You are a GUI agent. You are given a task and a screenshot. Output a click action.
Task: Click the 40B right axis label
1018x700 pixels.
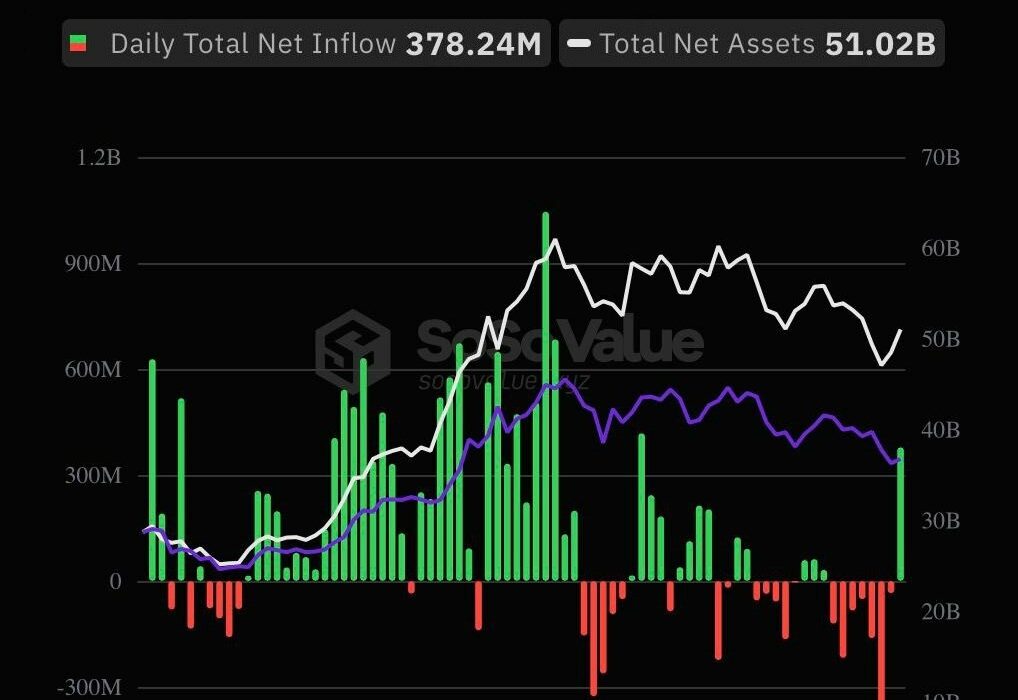[x=940, y=430]
